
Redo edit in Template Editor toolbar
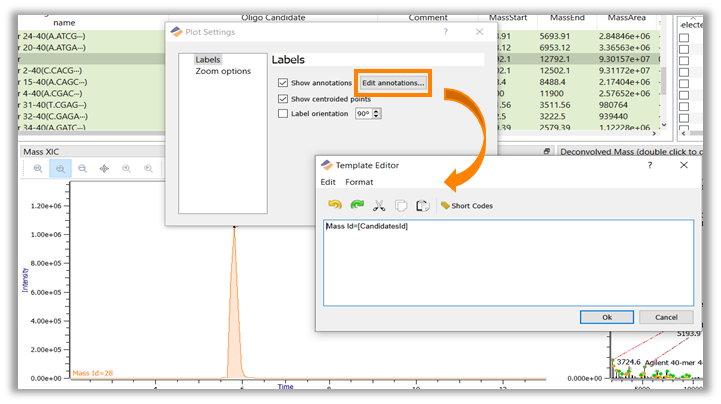point(357,205)
